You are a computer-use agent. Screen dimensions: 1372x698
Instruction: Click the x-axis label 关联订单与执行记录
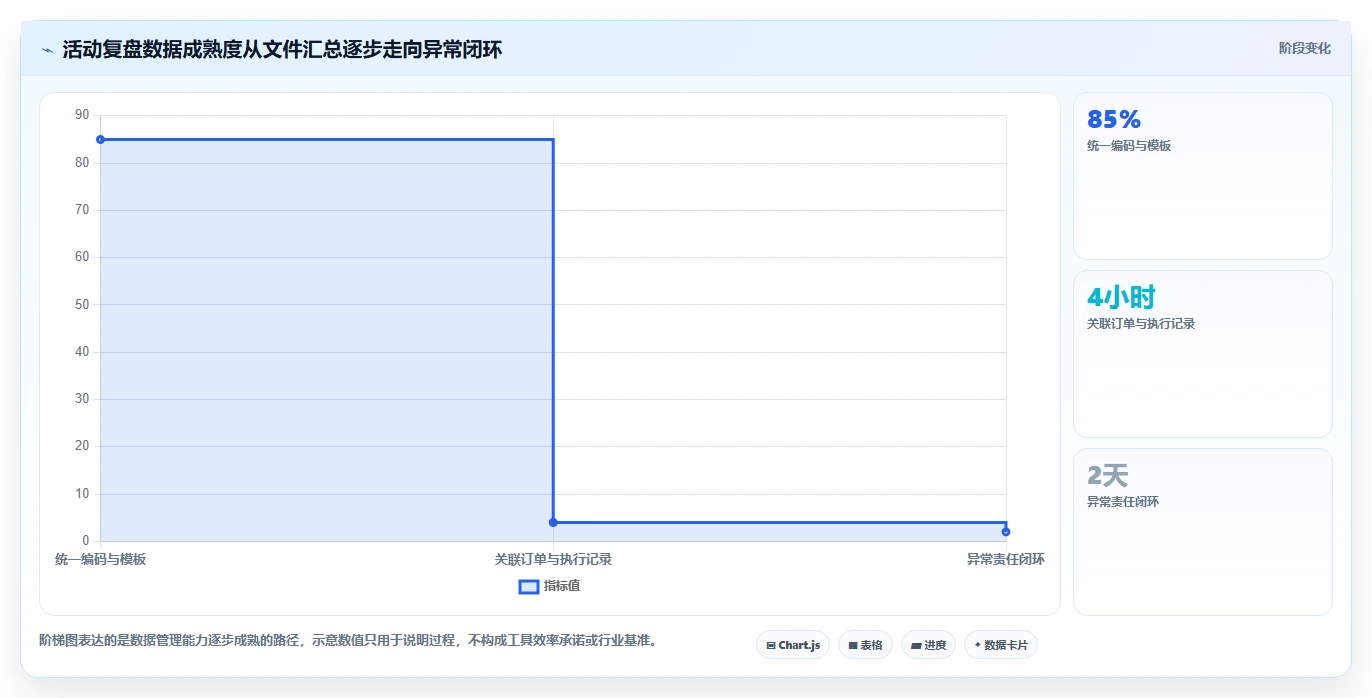click(x=553, y=559)
